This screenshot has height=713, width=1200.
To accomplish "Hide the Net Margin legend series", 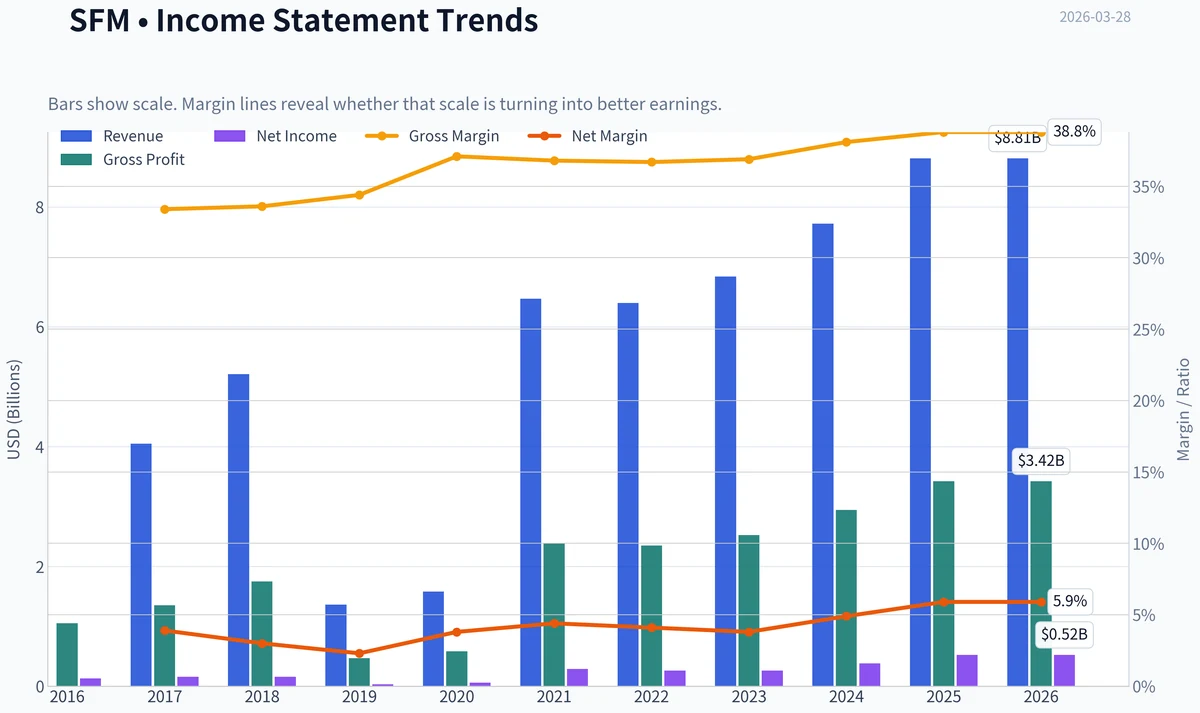I will 587,136.
